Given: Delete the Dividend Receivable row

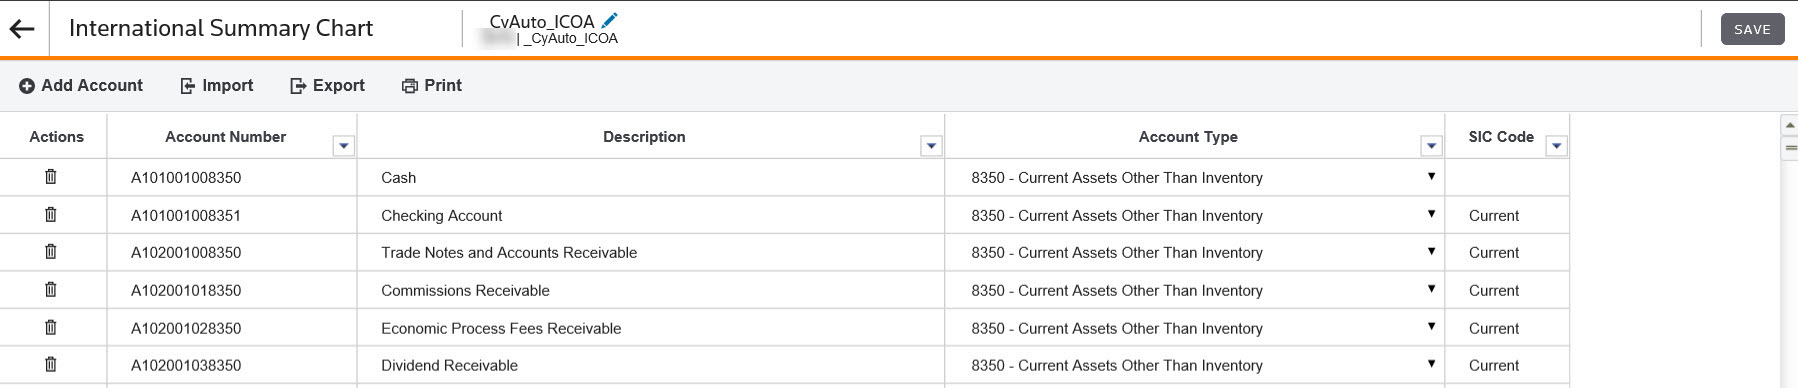Looking at the screenshot, I should pos(51,365).
